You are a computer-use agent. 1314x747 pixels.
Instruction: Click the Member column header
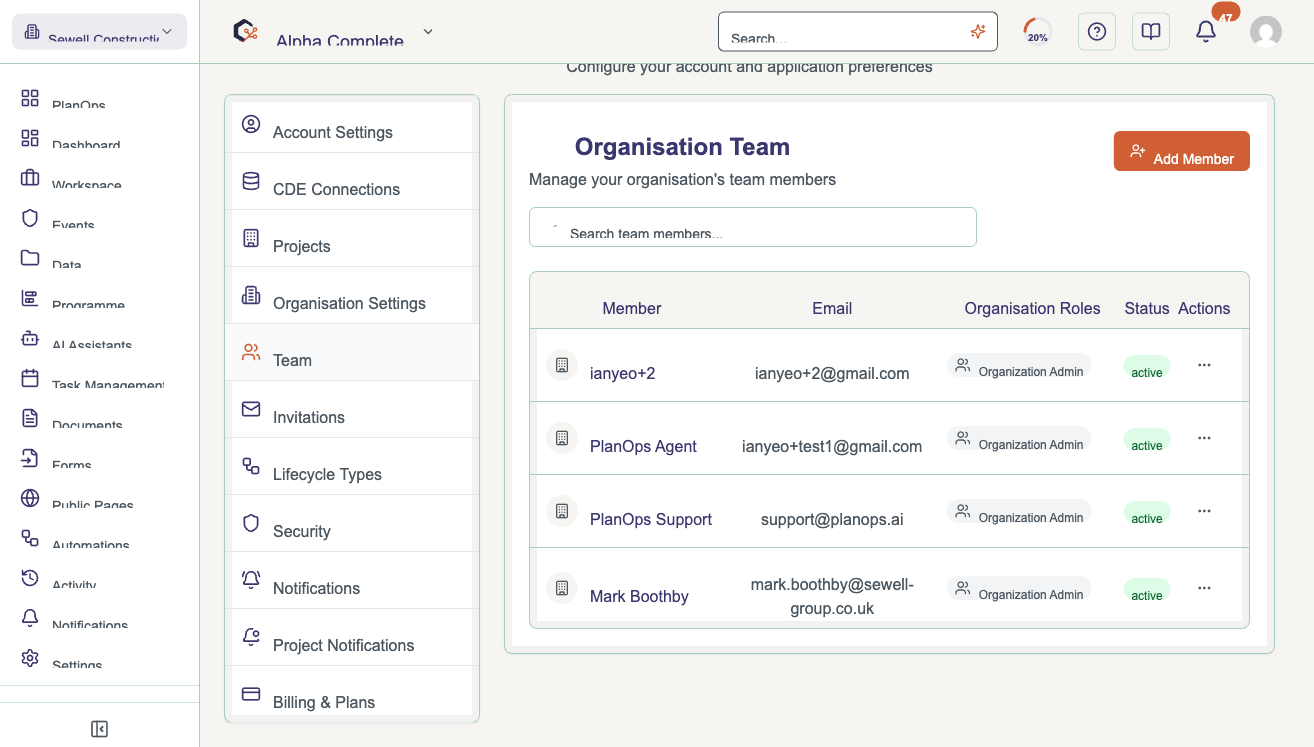(632, 308)
